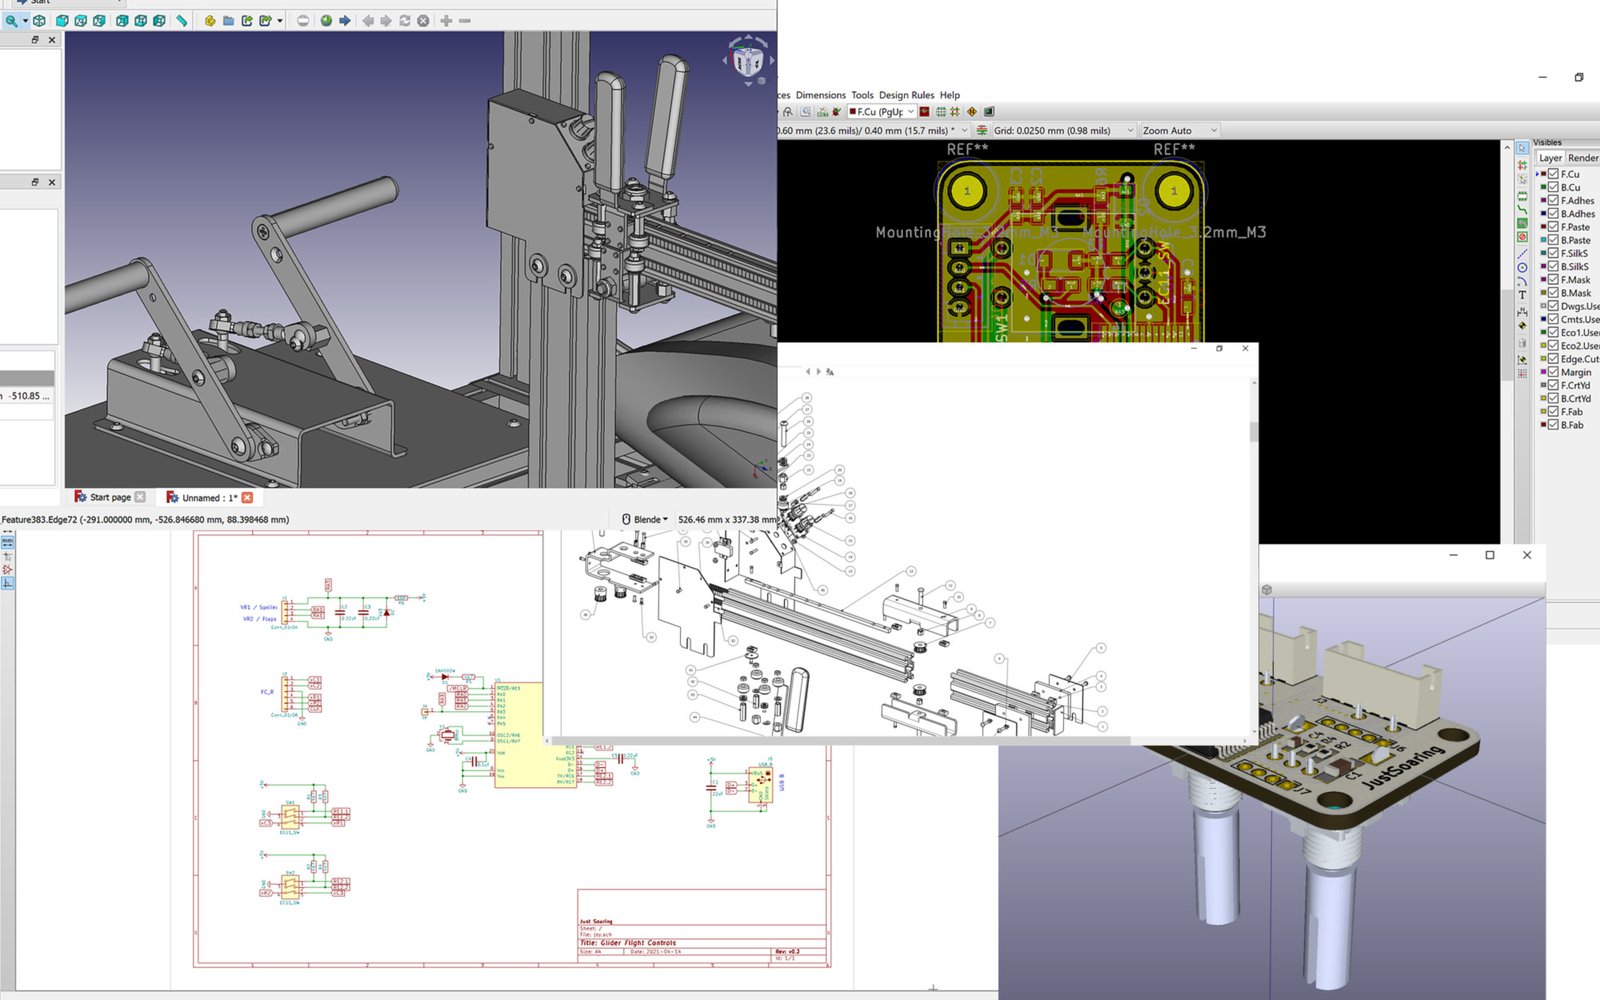The width and height of the screenshot is (1600, 1000).
Task: Select KiCad draw circle tool
Action: click(1522, 267)
